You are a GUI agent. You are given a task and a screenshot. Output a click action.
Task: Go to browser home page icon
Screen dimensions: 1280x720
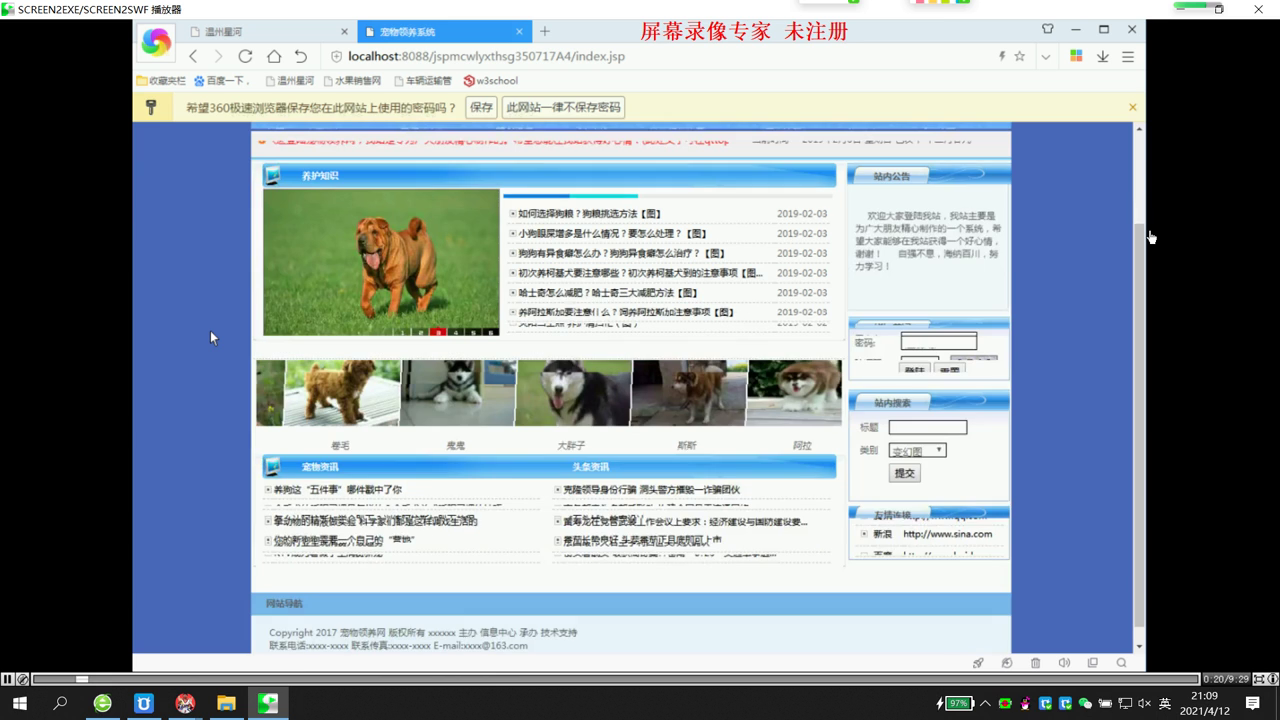click(273, 57)
